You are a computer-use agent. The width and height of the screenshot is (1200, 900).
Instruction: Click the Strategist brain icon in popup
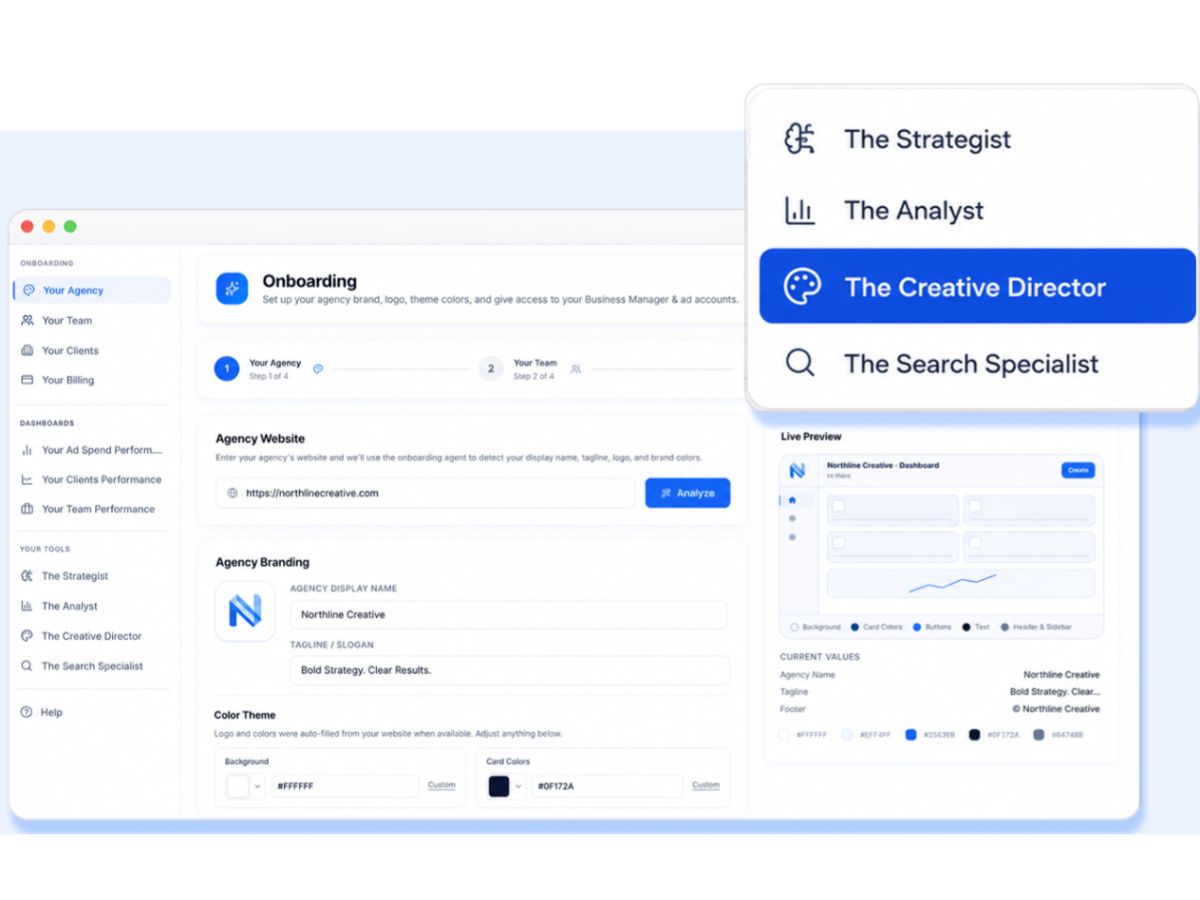799,138
